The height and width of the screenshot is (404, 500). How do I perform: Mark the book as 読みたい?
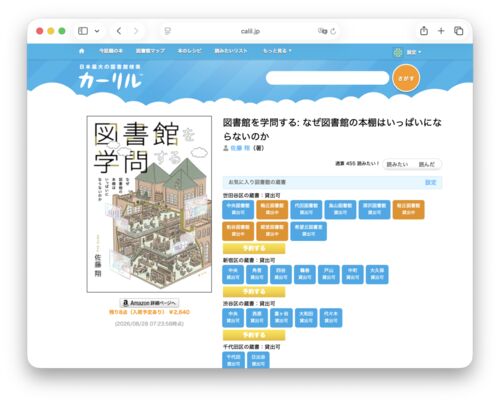397,164
